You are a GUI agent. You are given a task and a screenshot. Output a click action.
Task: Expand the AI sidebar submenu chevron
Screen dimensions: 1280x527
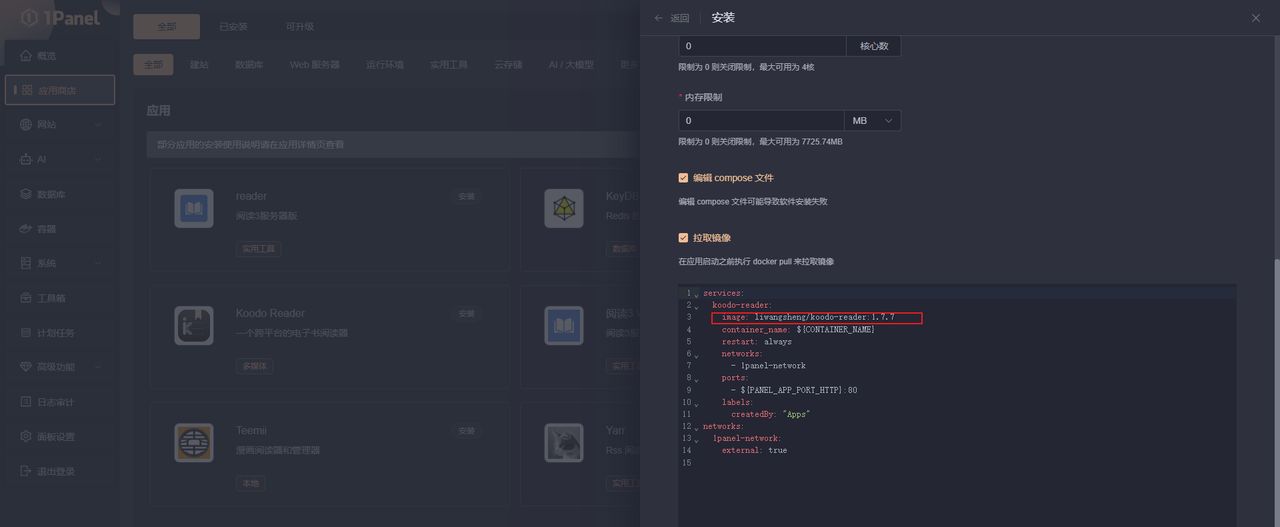click(98, 159)
